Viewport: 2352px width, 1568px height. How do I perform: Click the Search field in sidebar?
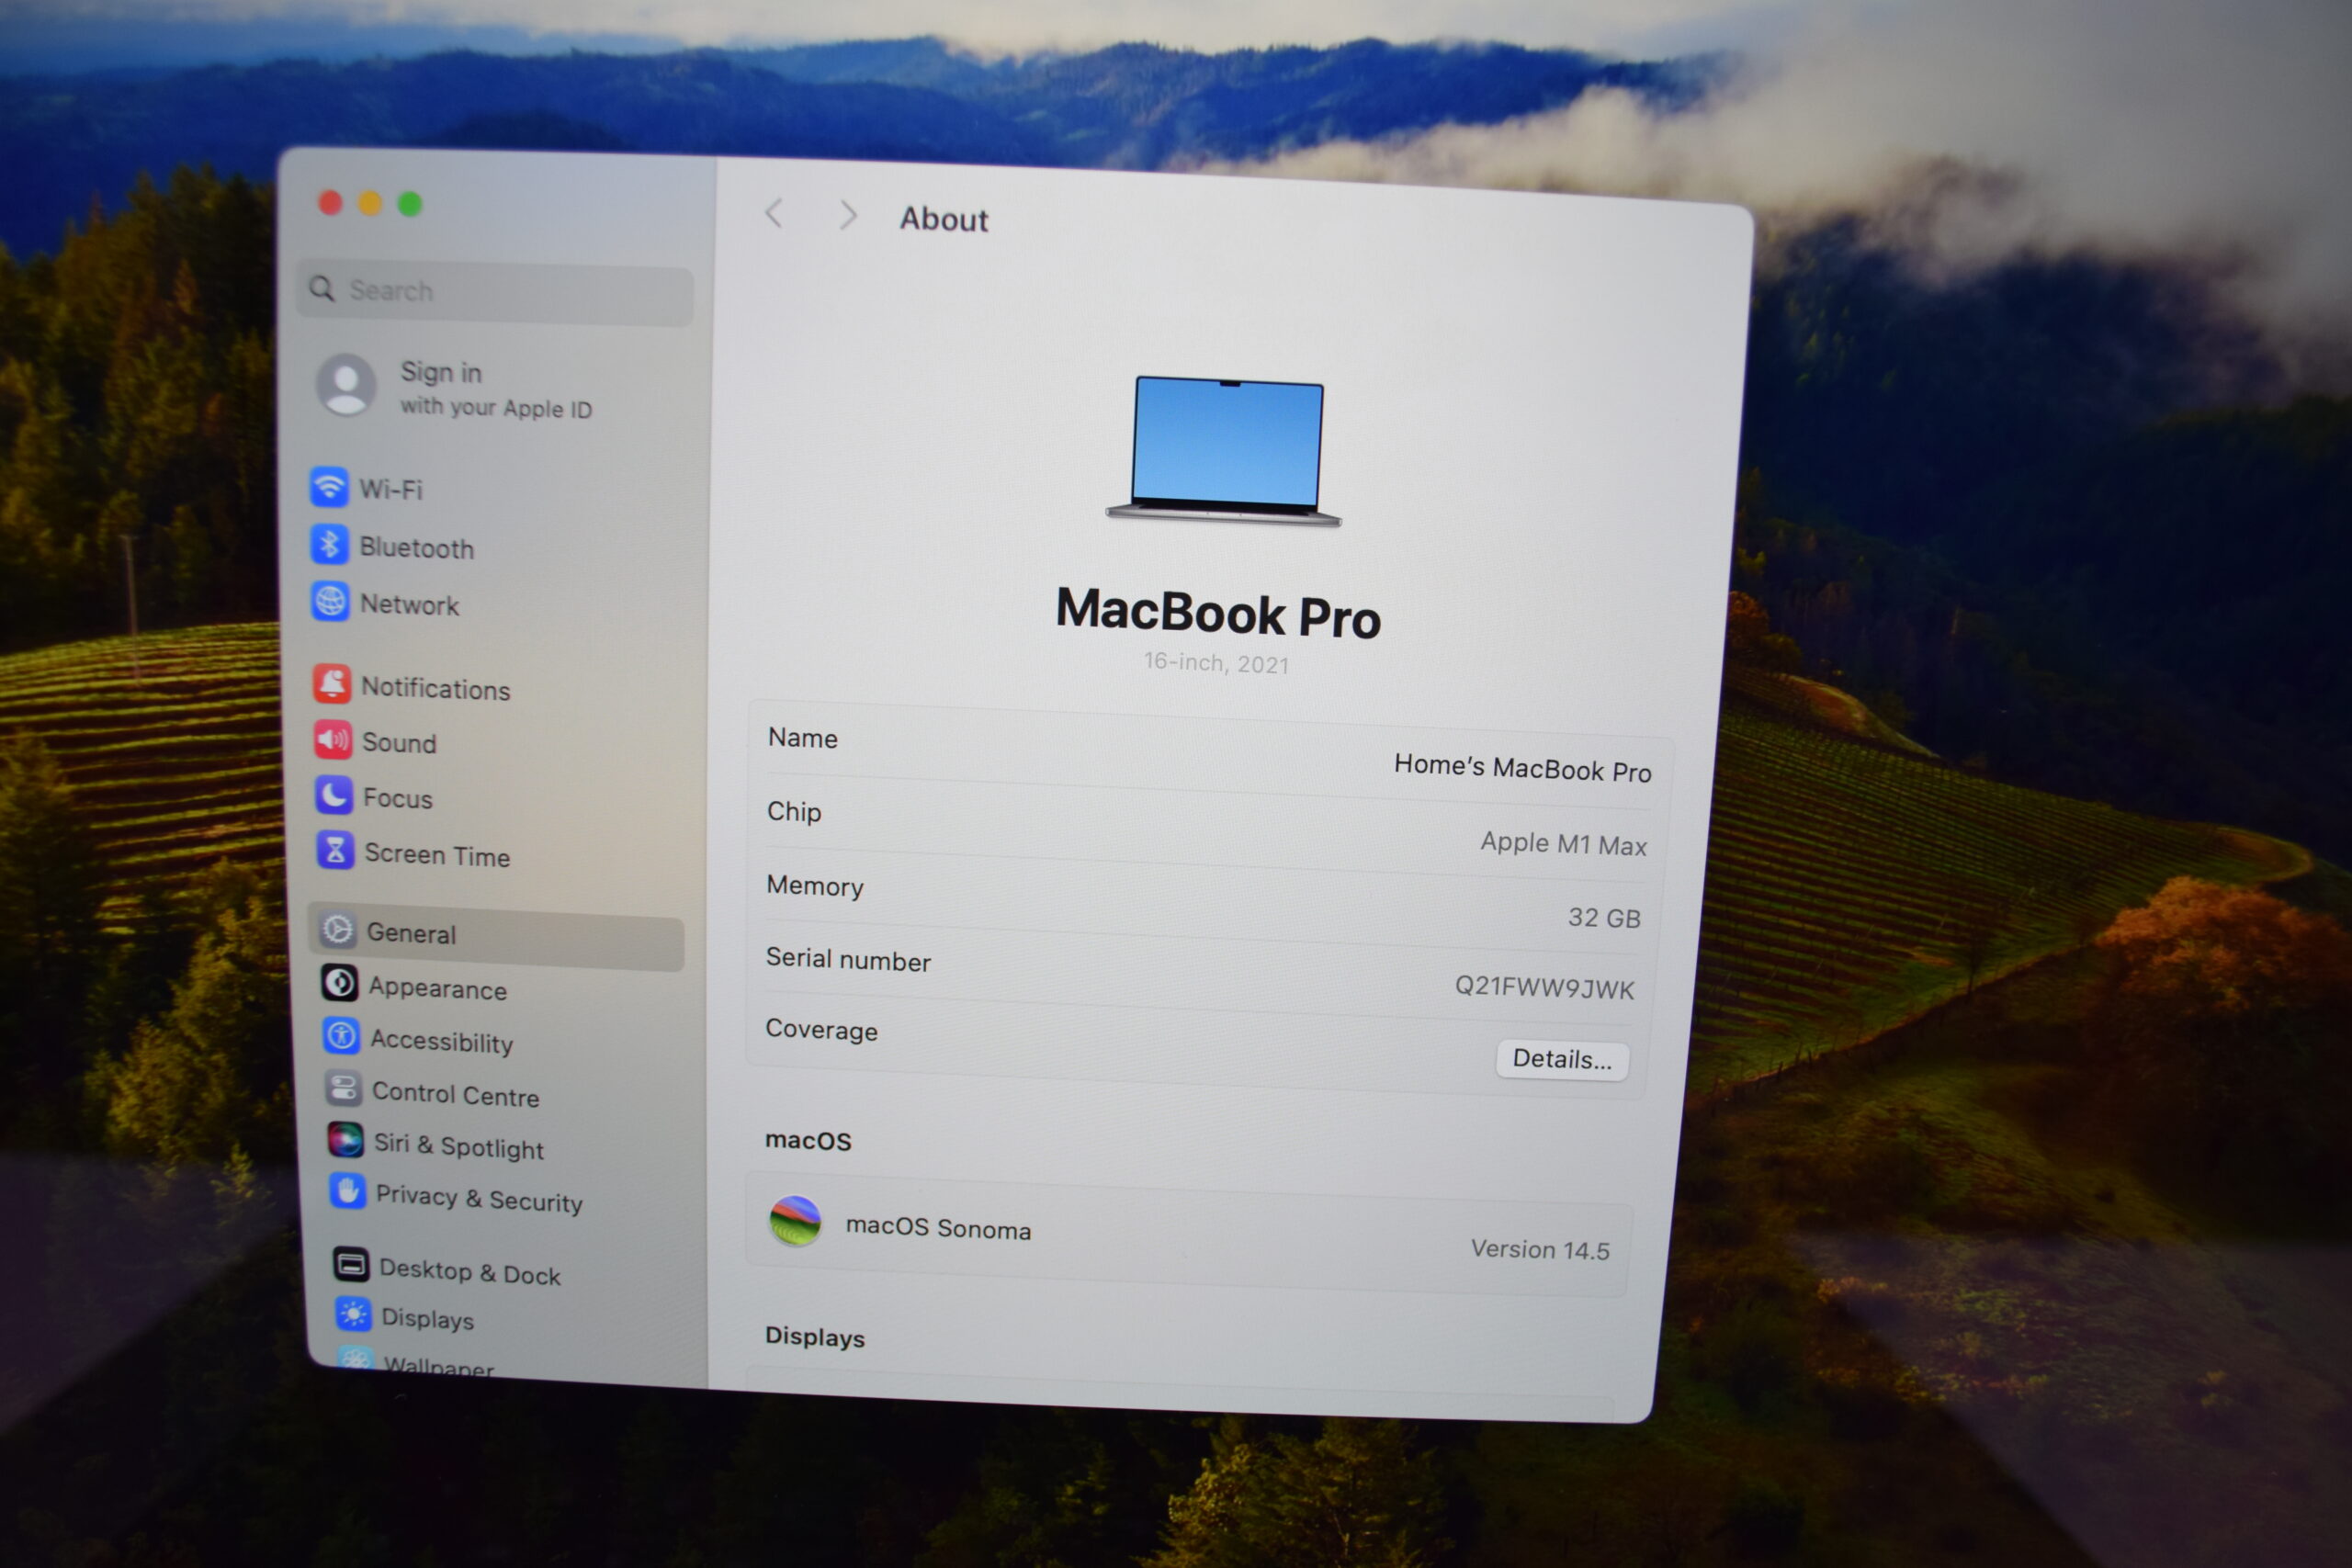click(495, 293)
